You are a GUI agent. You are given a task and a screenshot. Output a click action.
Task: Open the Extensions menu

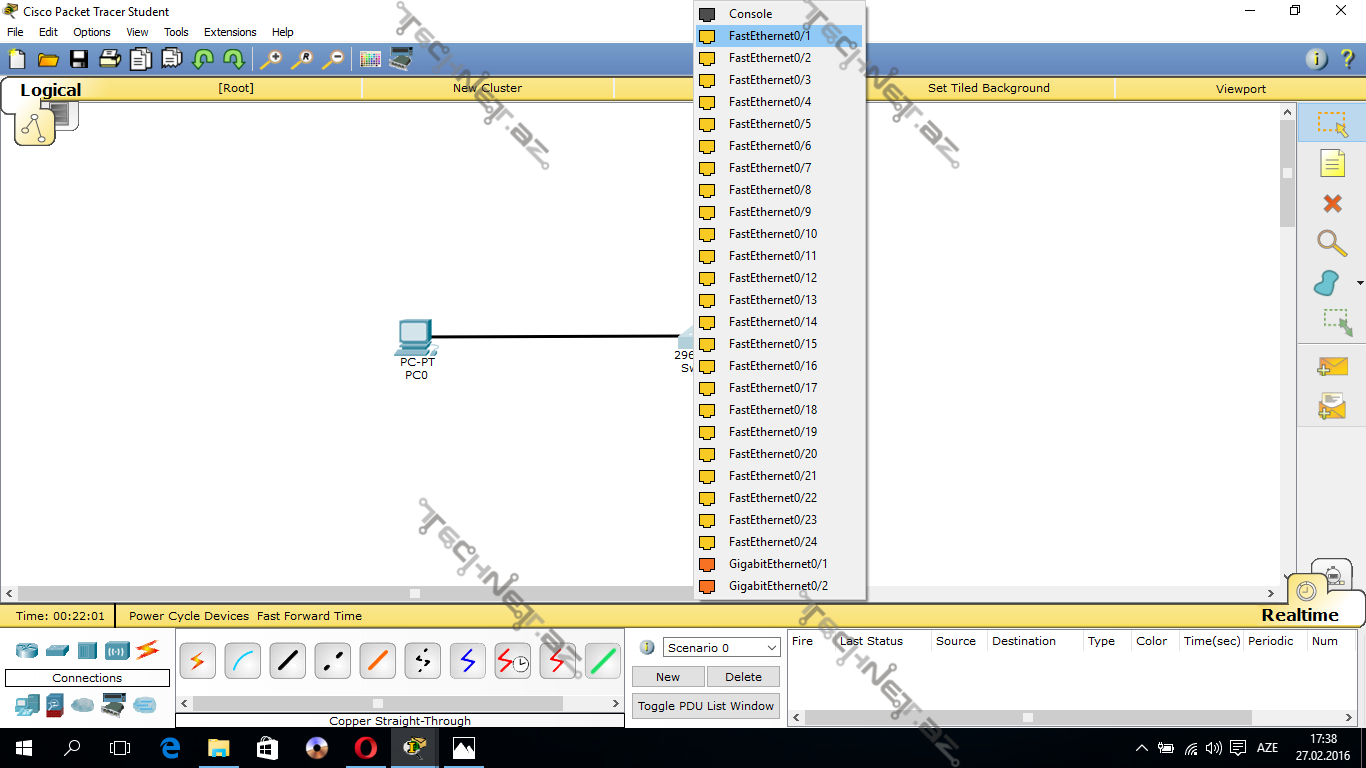point(230,32)
